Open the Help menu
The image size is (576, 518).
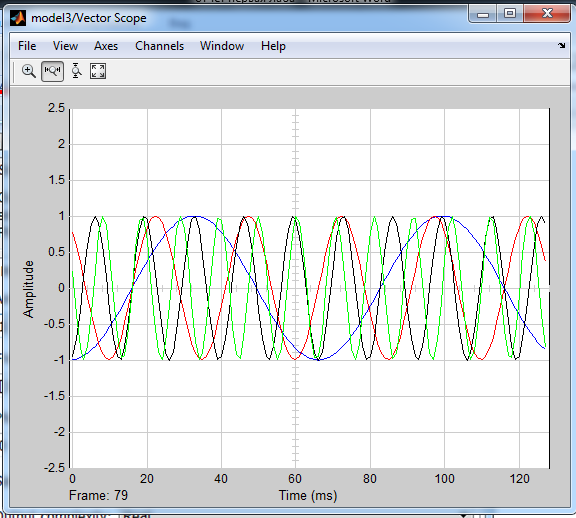273,46
